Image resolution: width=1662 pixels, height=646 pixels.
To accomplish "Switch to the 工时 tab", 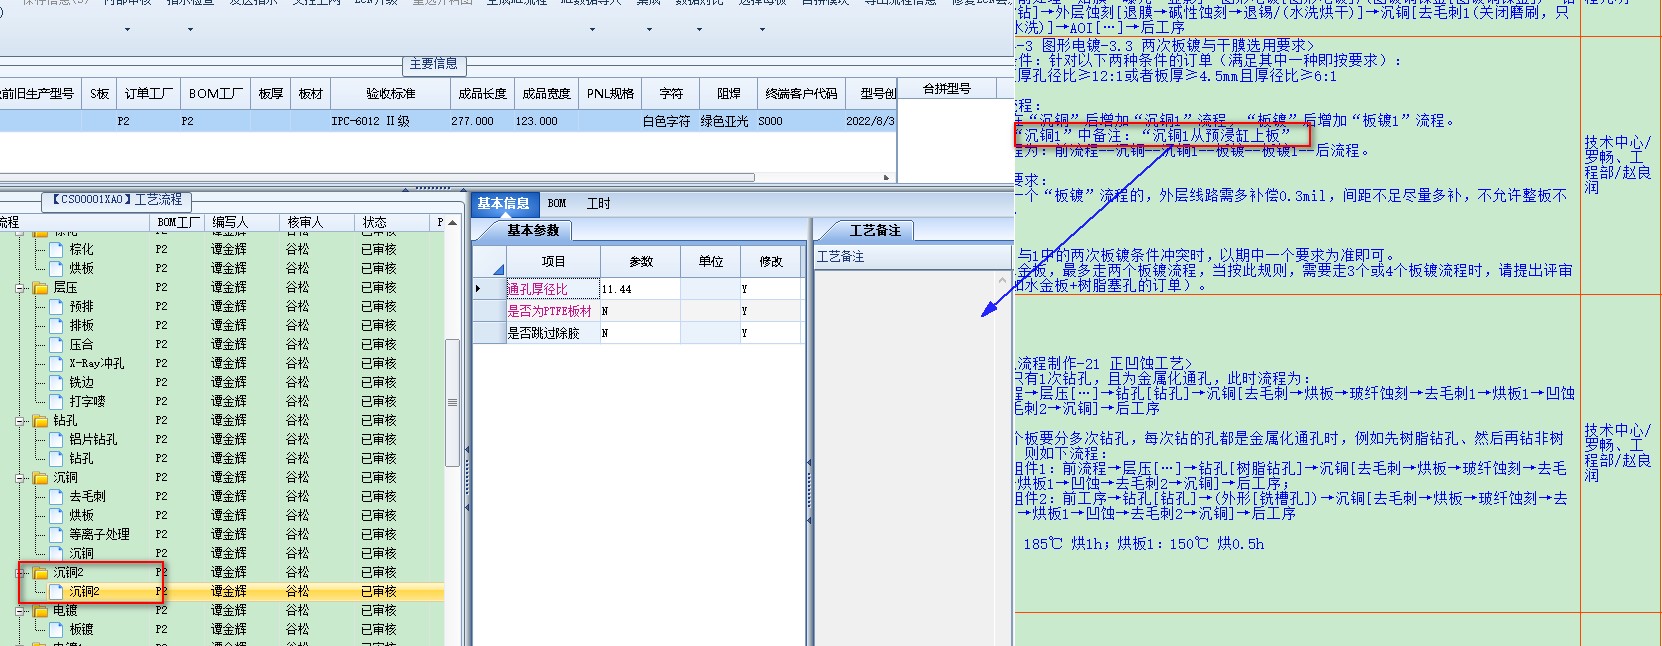I will [x=598, y=203].
